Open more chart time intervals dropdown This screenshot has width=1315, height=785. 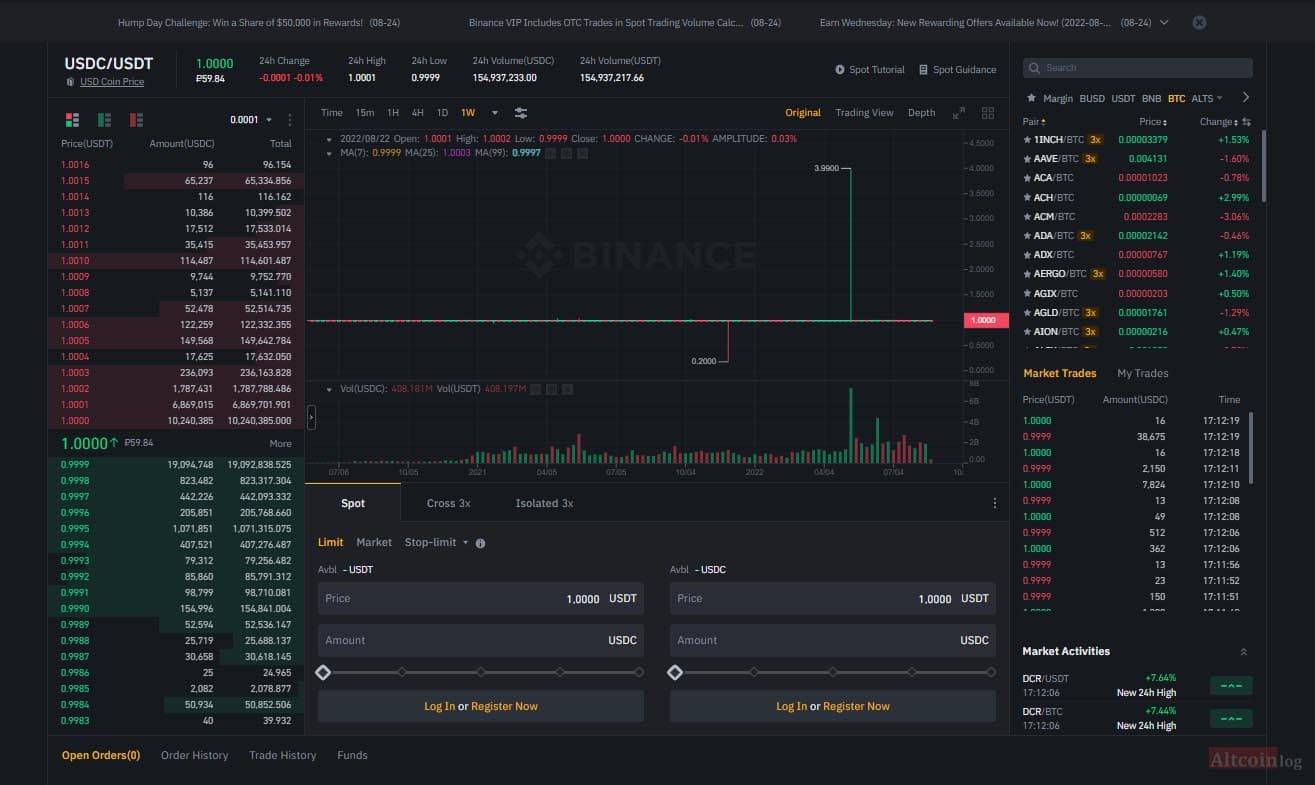(x=494, y=113)
